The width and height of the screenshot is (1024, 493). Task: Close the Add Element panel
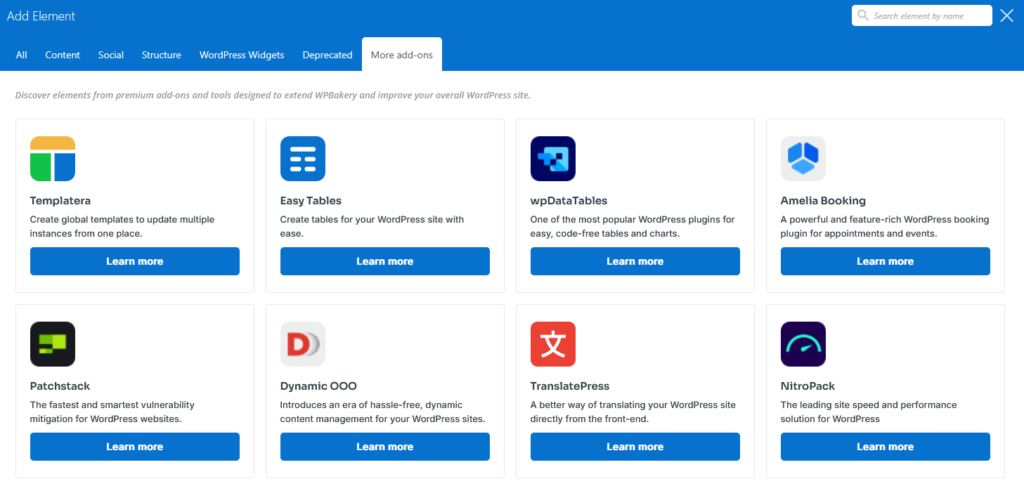tap(1006, 16)
